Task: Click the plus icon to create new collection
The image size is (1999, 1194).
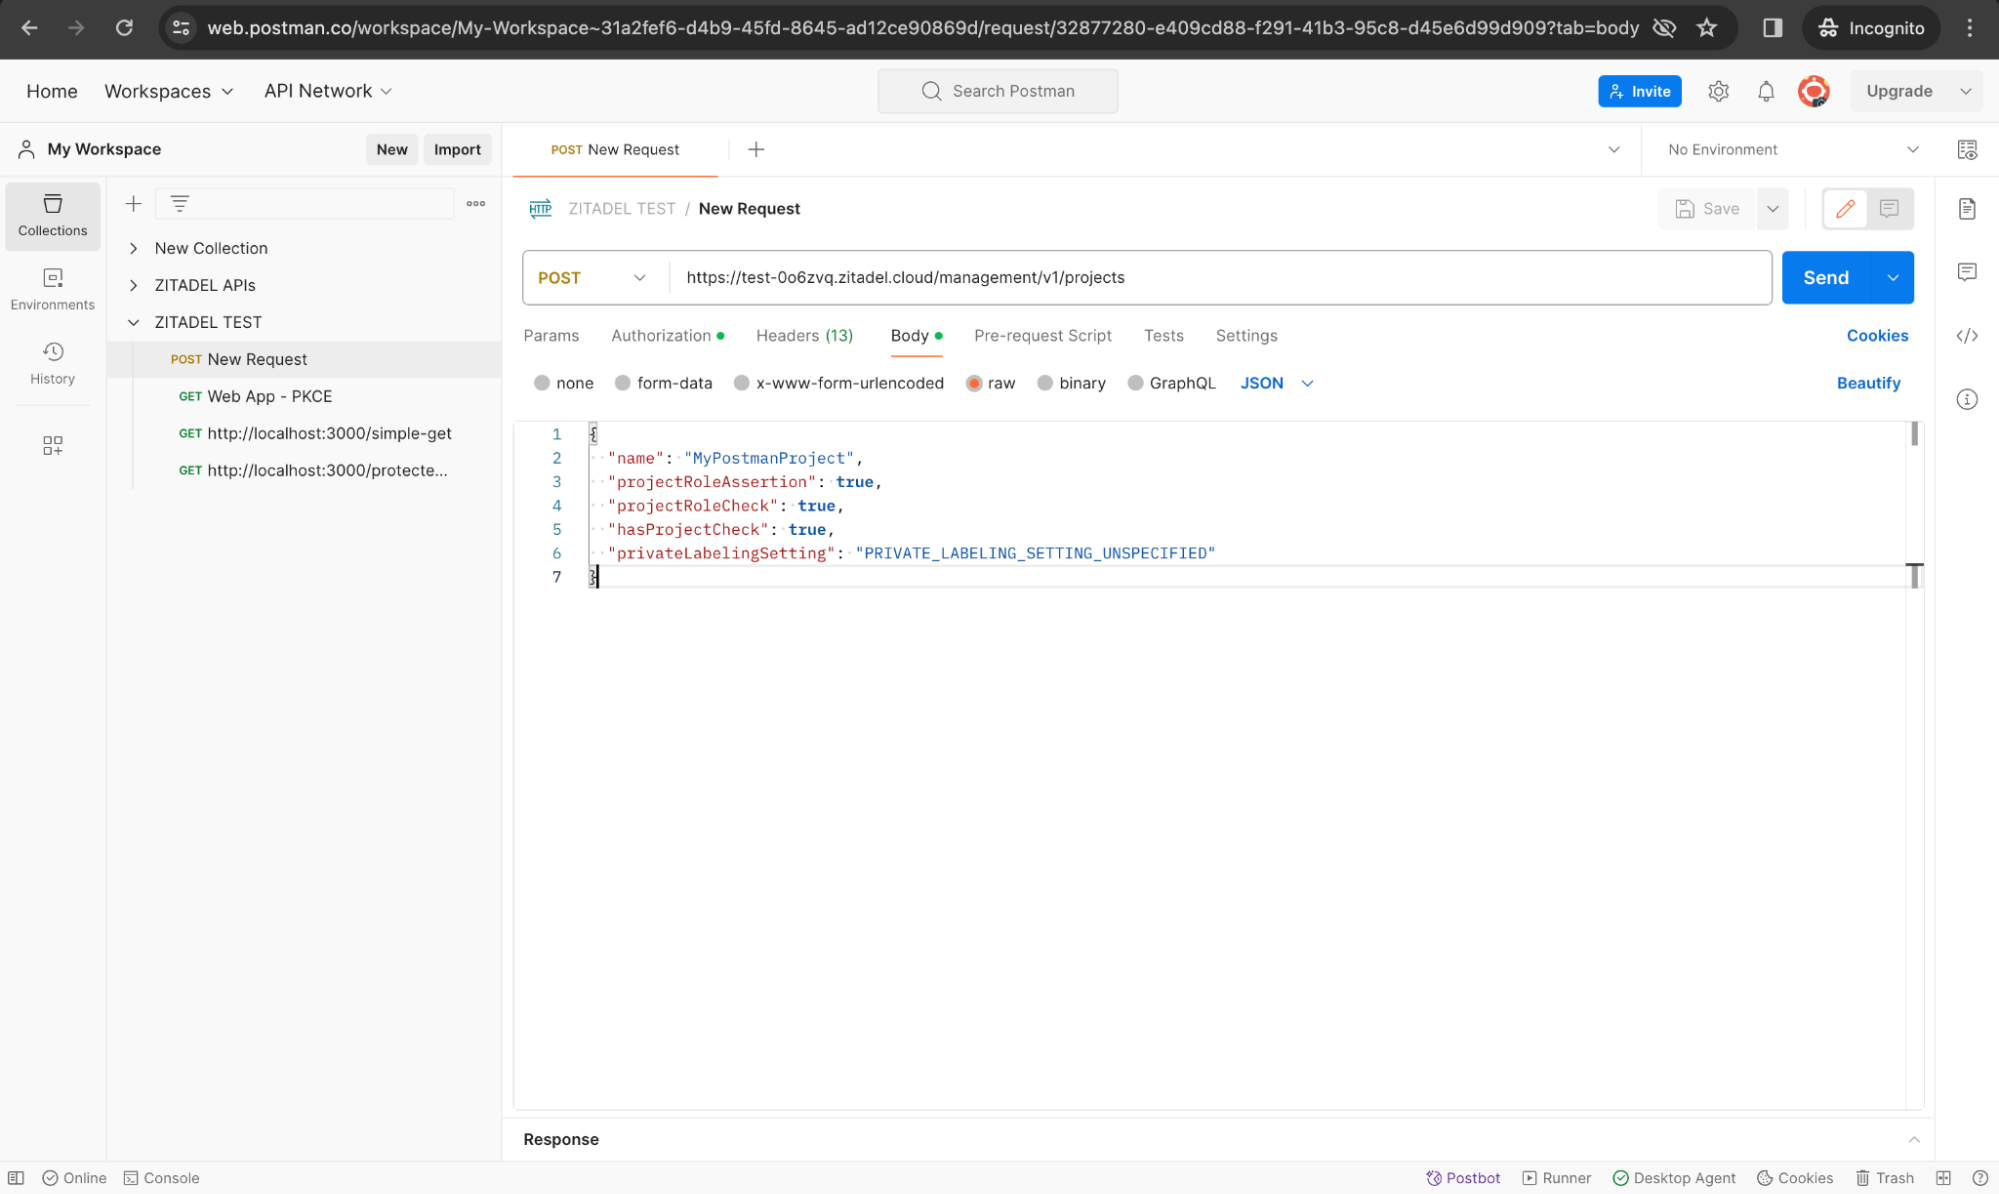Action: tap(133, 204)
